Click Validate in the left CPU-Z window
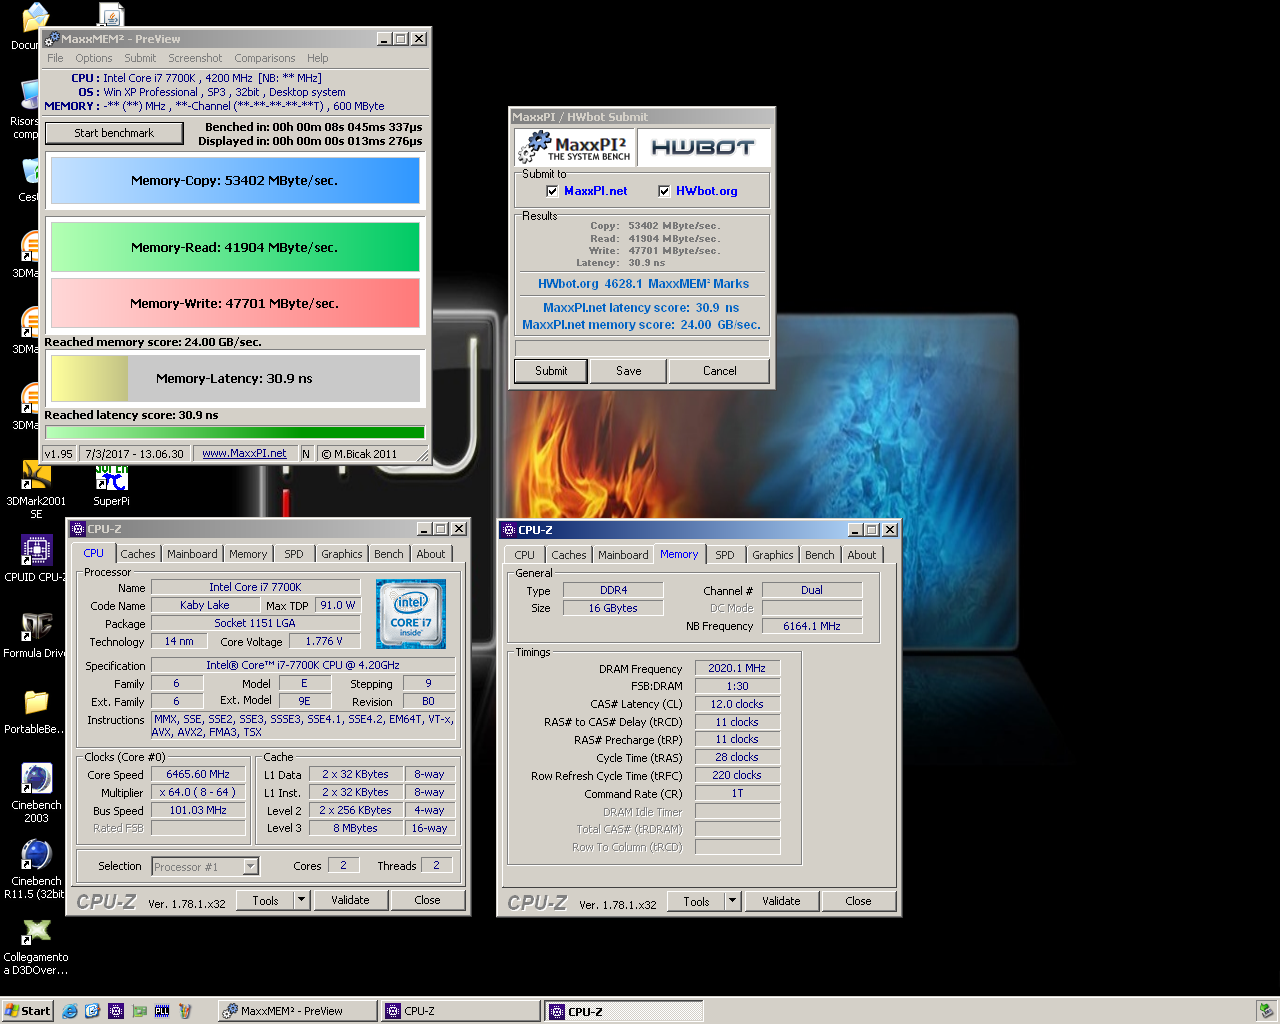The width and height of the screenshot is (1280, 1024). coord(350,900)
